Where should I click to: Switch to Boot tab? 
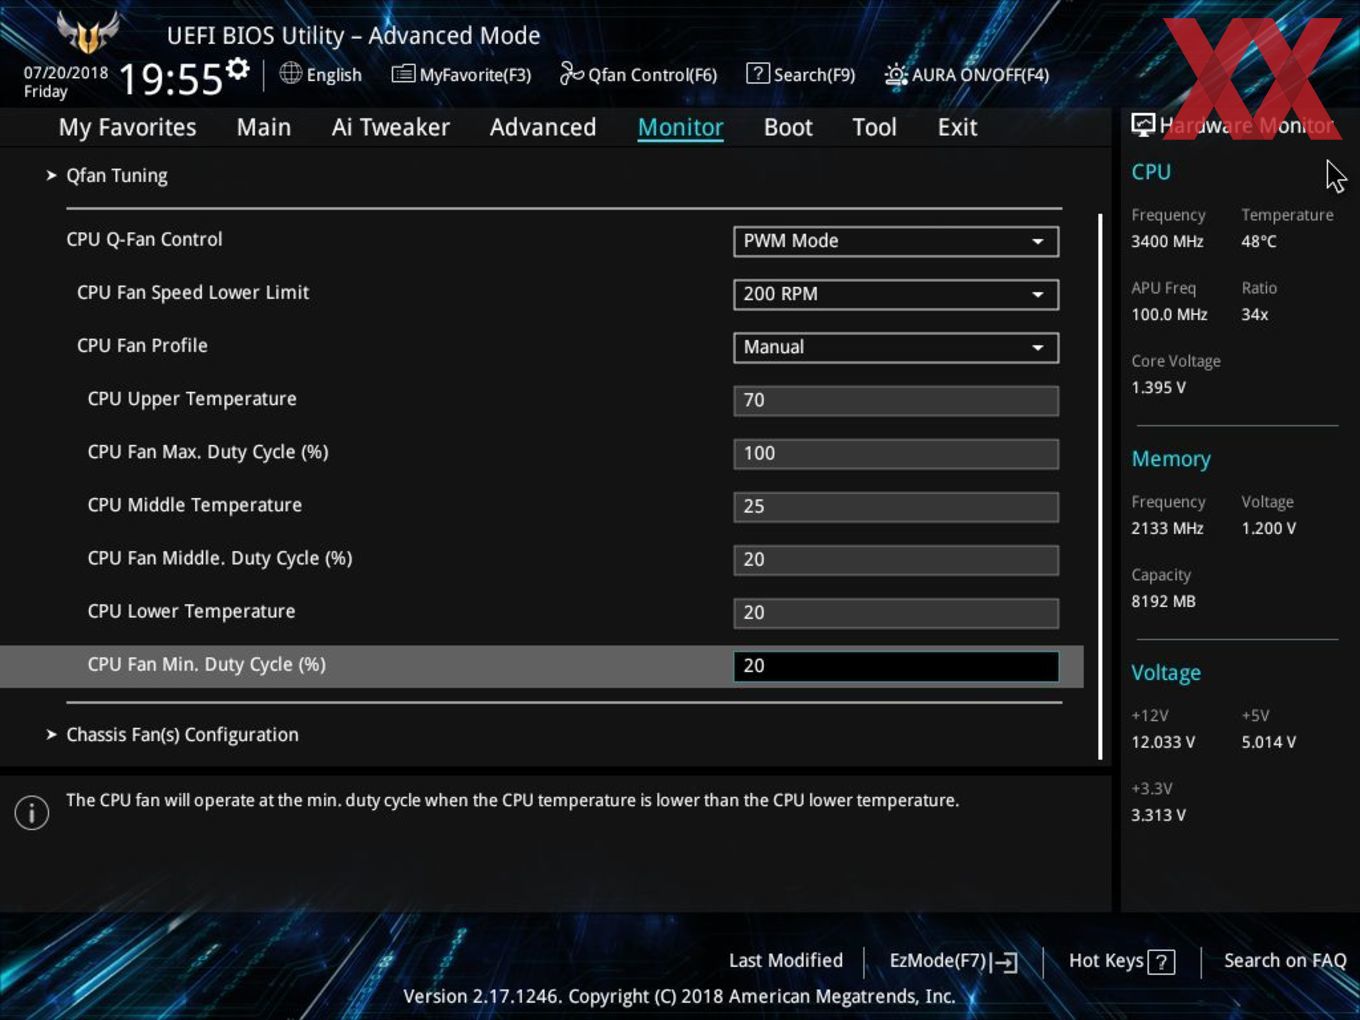pyautogui.click(x=788, y=127)
